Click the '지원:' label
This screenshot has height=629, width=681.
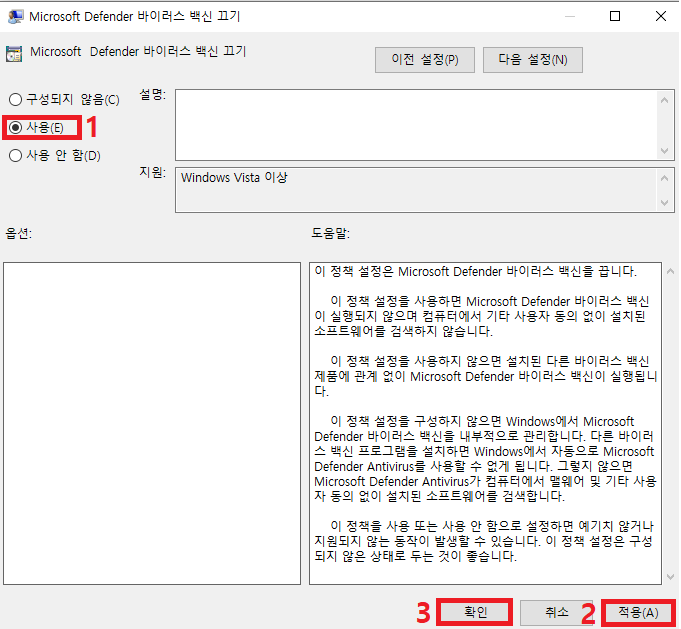[x=152, y=172]
